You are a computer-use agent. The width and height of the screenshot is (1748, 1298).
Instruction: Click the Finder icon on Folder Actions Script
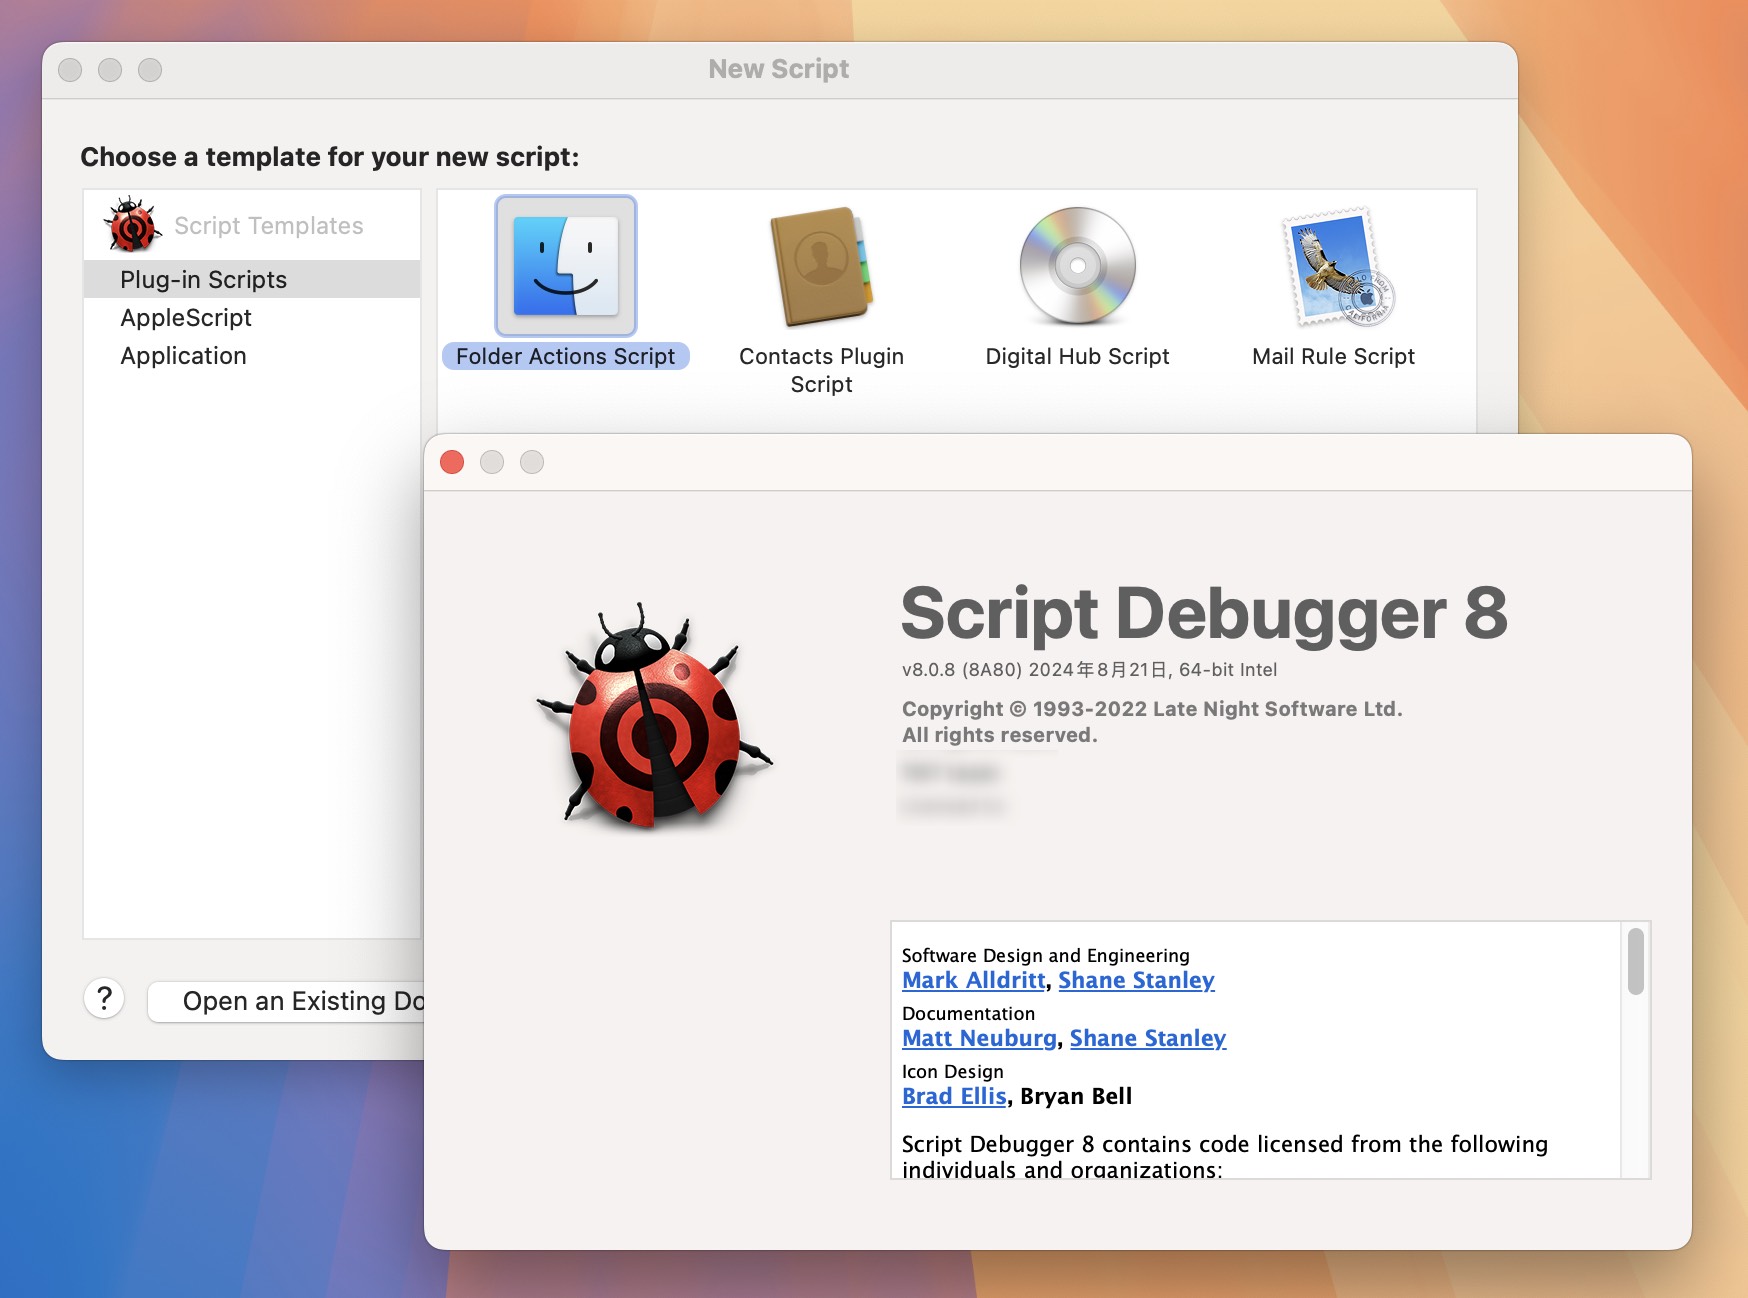point(565,265)
